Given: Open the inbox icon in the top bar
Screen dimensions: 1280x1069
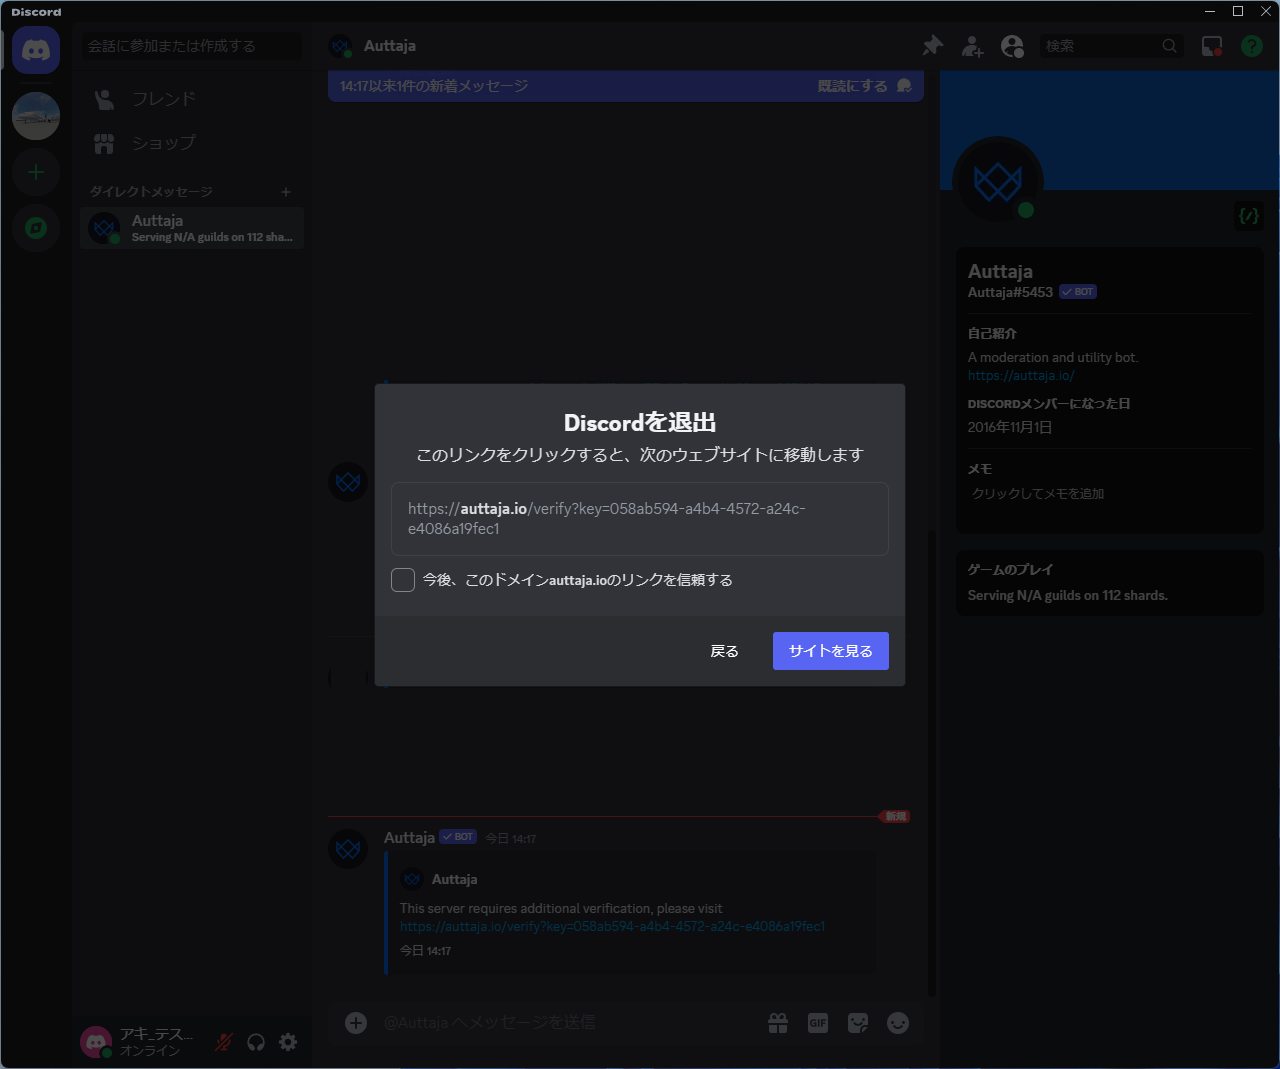Looking at the screenshot, I should [x=1211, y=45].
